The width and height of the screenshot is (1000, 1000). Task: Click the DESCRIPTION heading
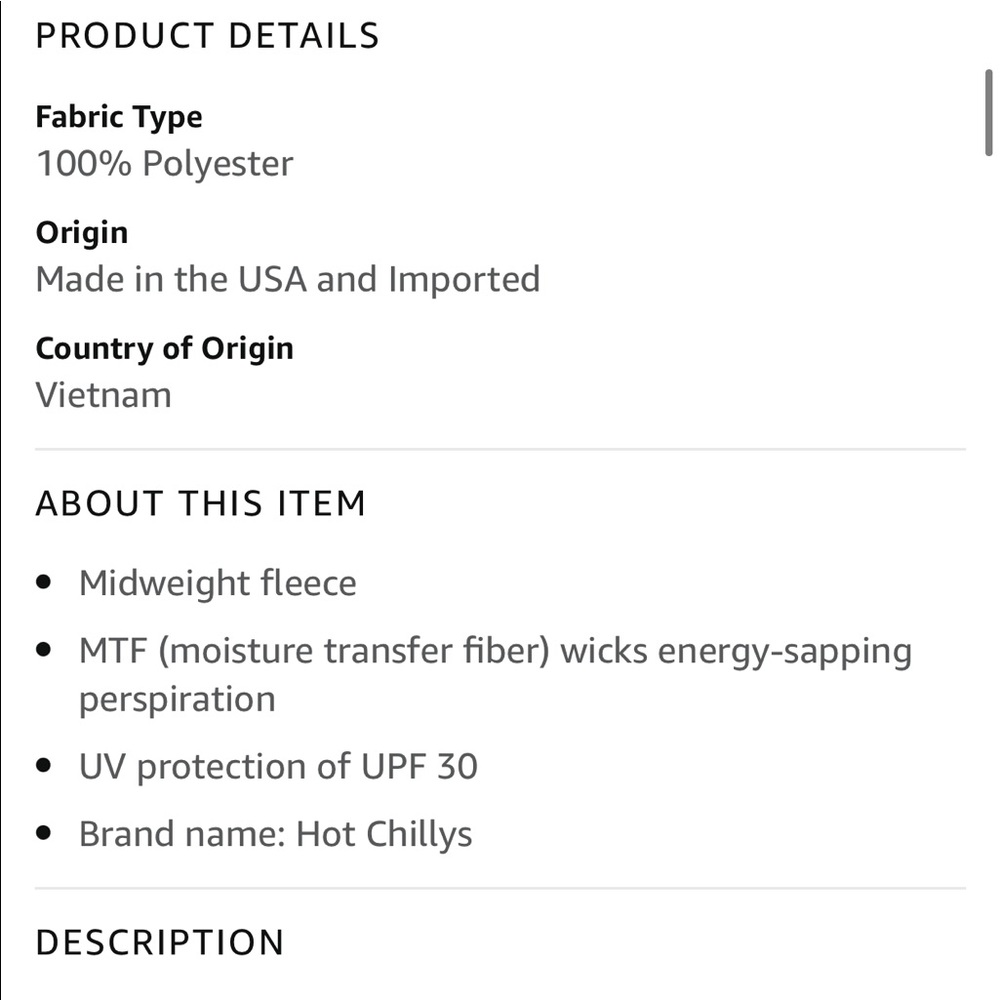tap(160, 943)
